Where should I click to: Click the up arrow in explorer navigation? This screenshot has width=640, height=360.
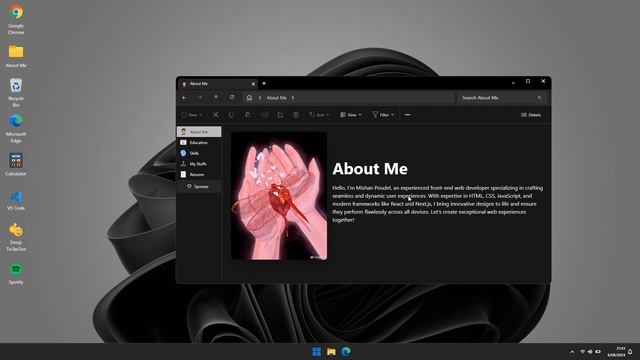coord(216,97)
